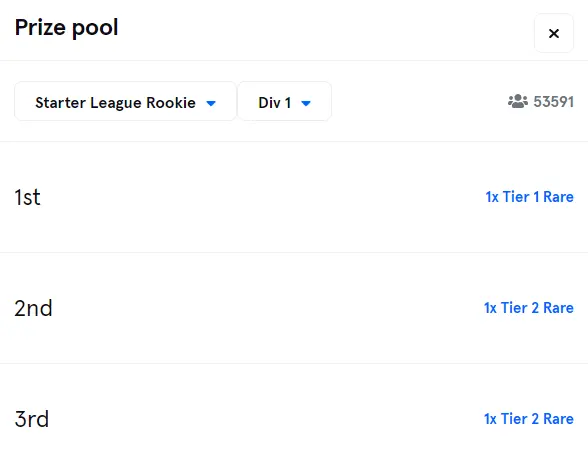Select the 1st place rank label
The image size is (588, 471).
coord(27,197)
